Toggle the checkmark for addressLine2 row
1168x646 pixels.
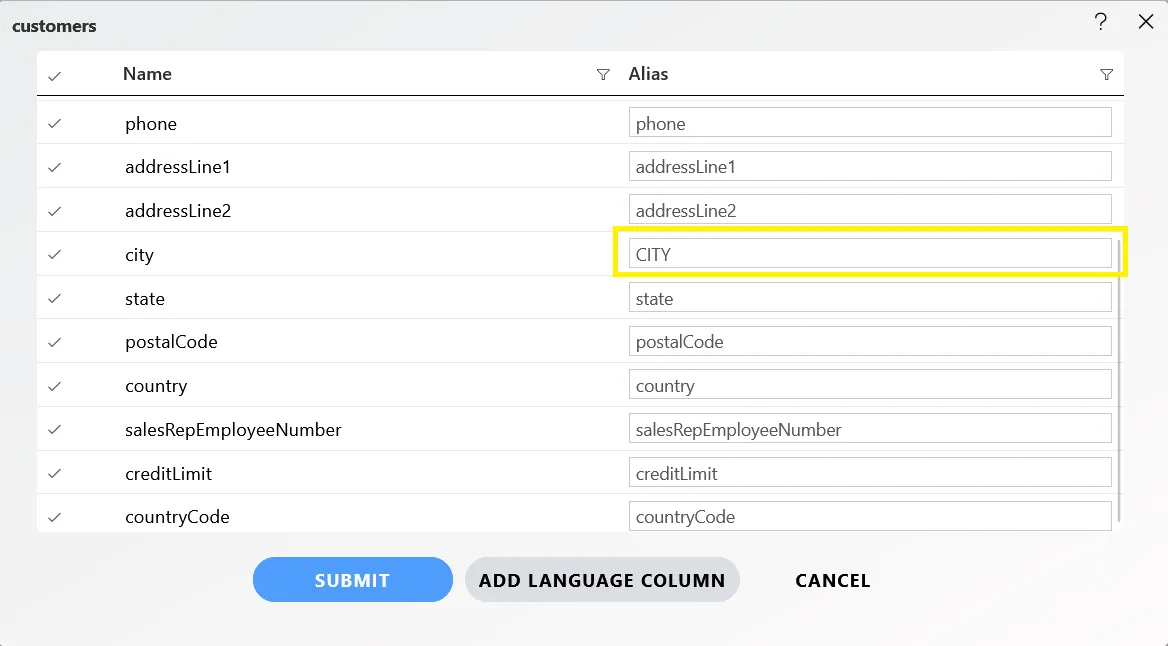(x=54, y=212)
